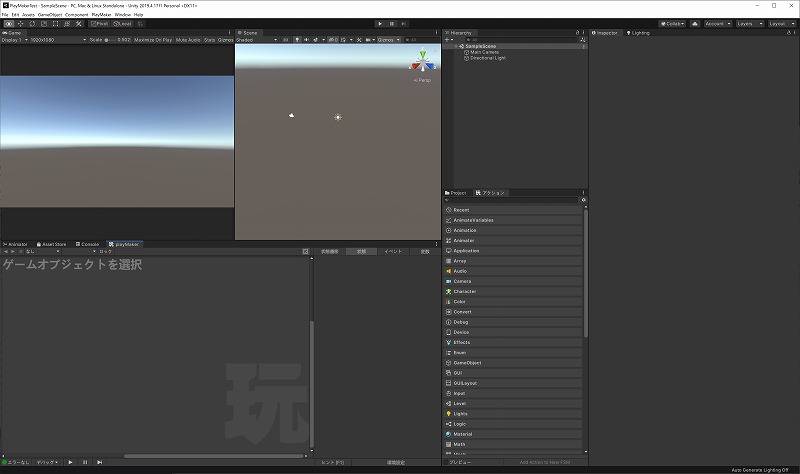This screenshot has height=474, width=800.
Task: Select the Rotate tool
Action: 32,23
